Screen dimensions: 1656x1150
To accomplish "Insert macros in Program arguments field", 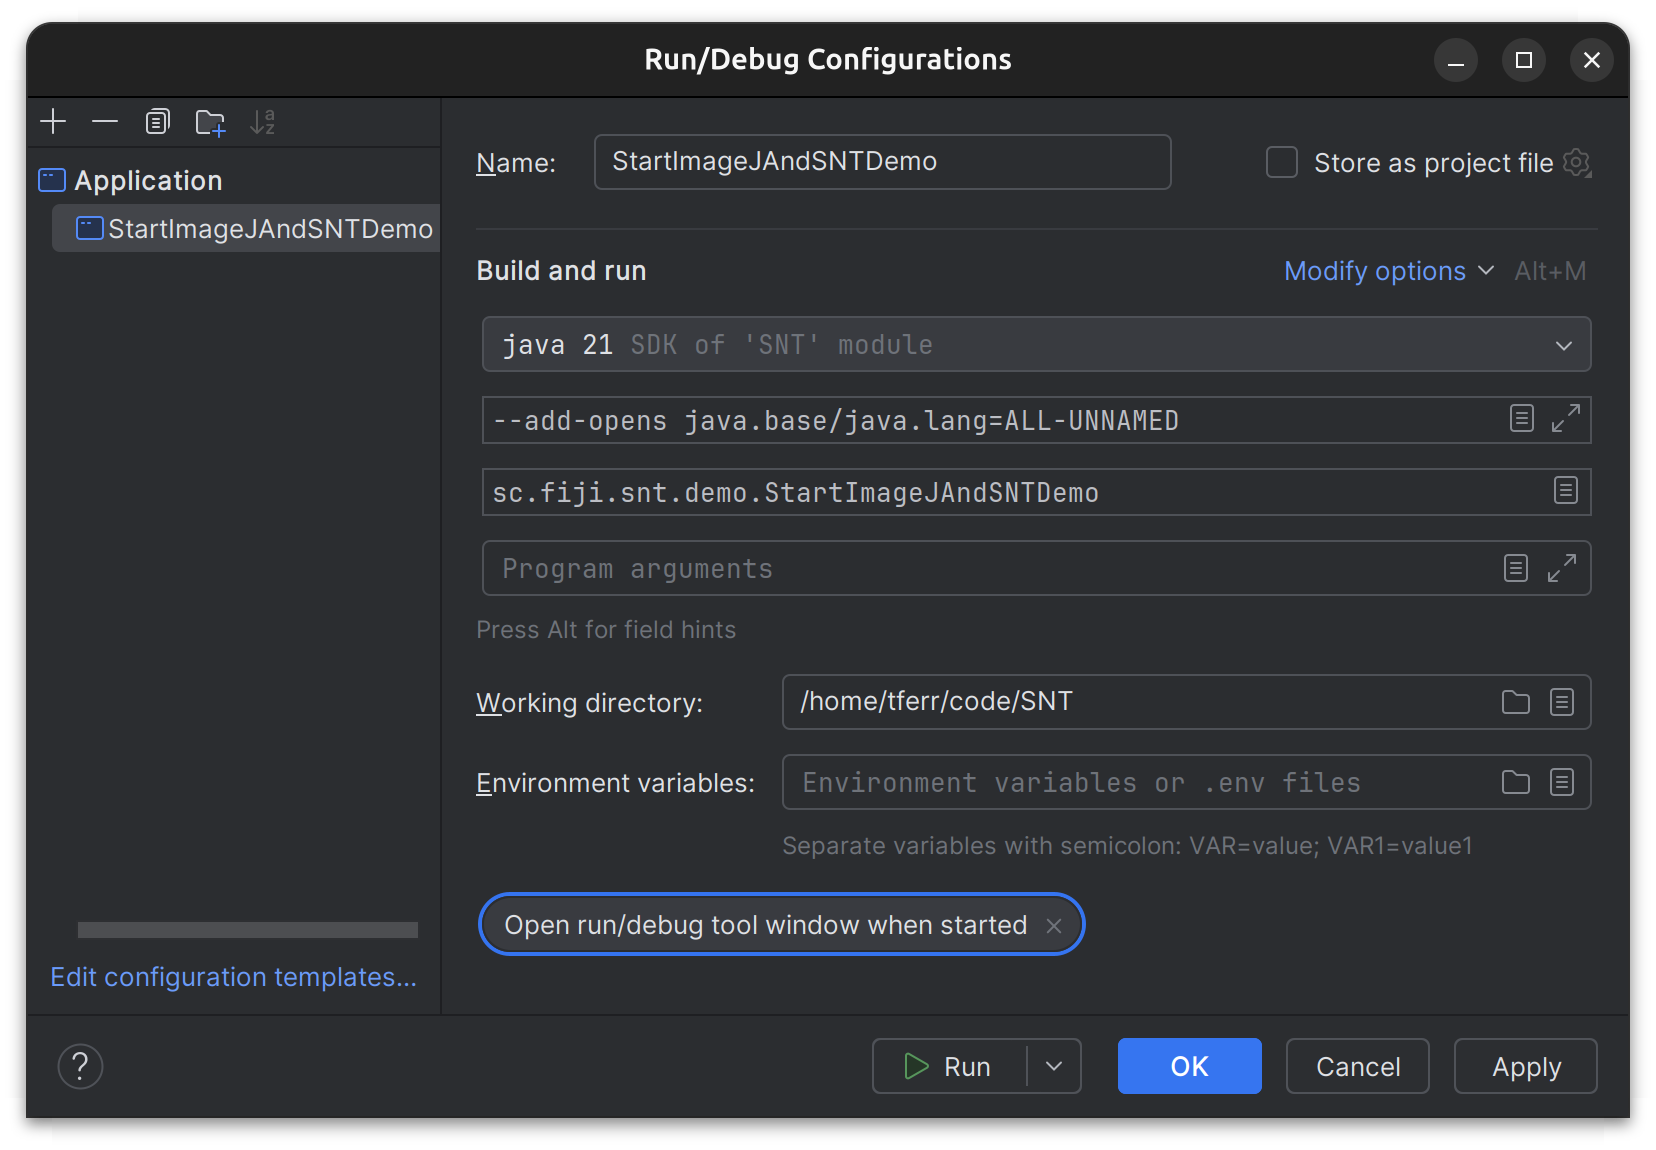I will [x=1515, y=568].
